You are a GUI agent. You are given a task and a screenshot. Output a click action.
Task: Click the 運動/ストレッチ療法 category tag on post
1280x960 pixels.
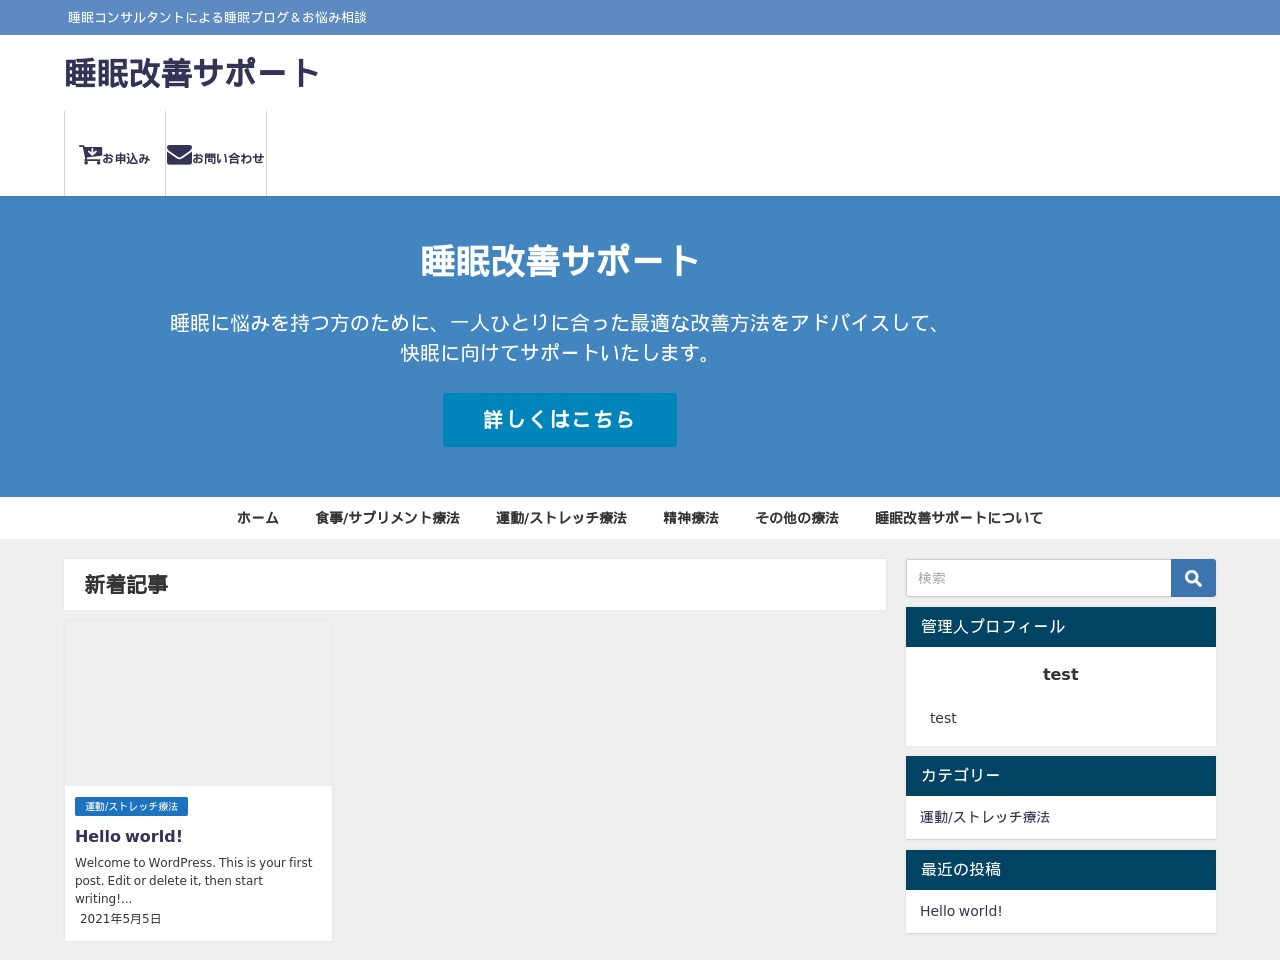(x=131, y=807)
